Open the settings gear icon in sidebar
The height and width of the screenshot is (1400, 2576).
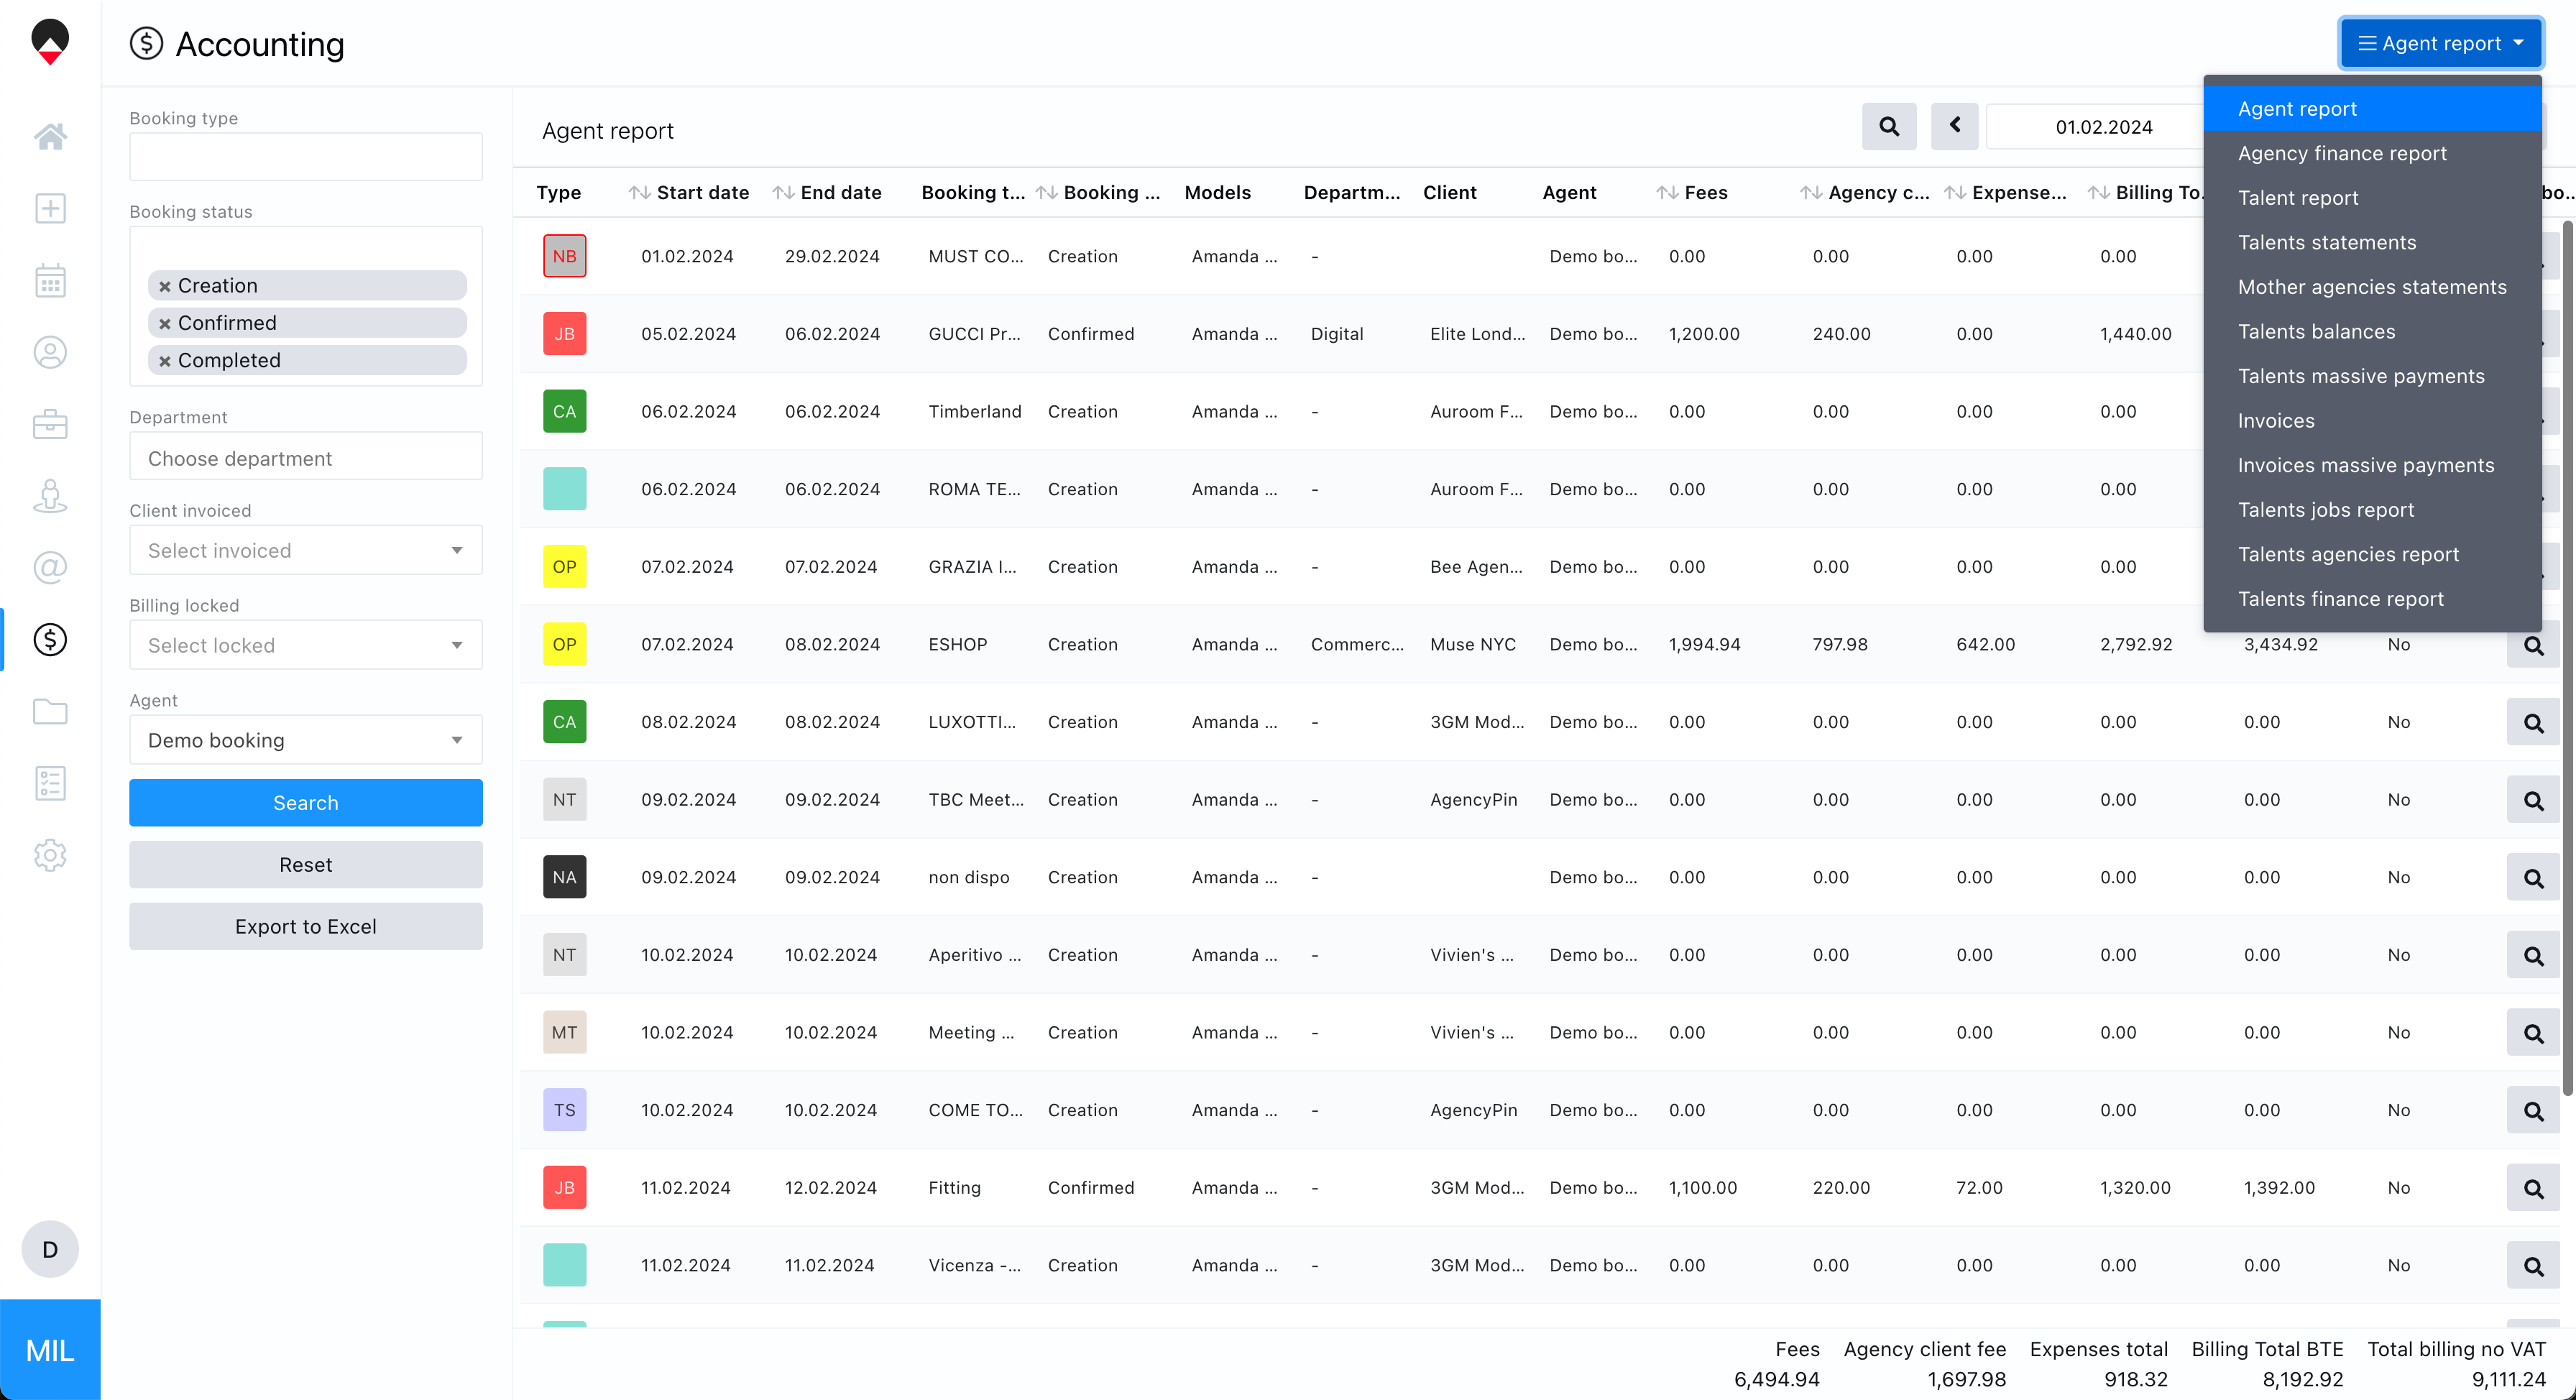(50, 855)
